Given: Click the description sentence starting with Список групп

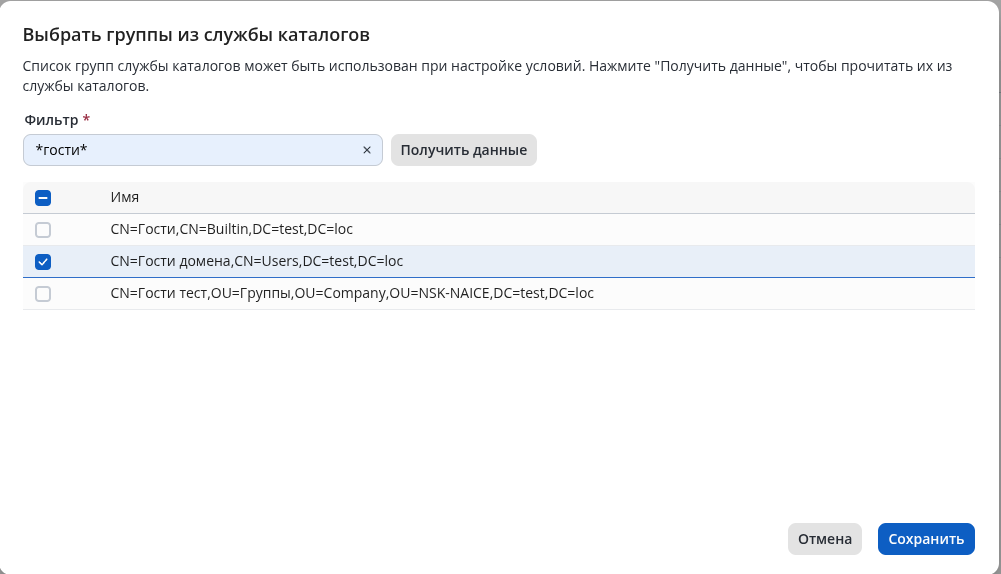Looking at the screenshot, I should [x=300, y=66].
